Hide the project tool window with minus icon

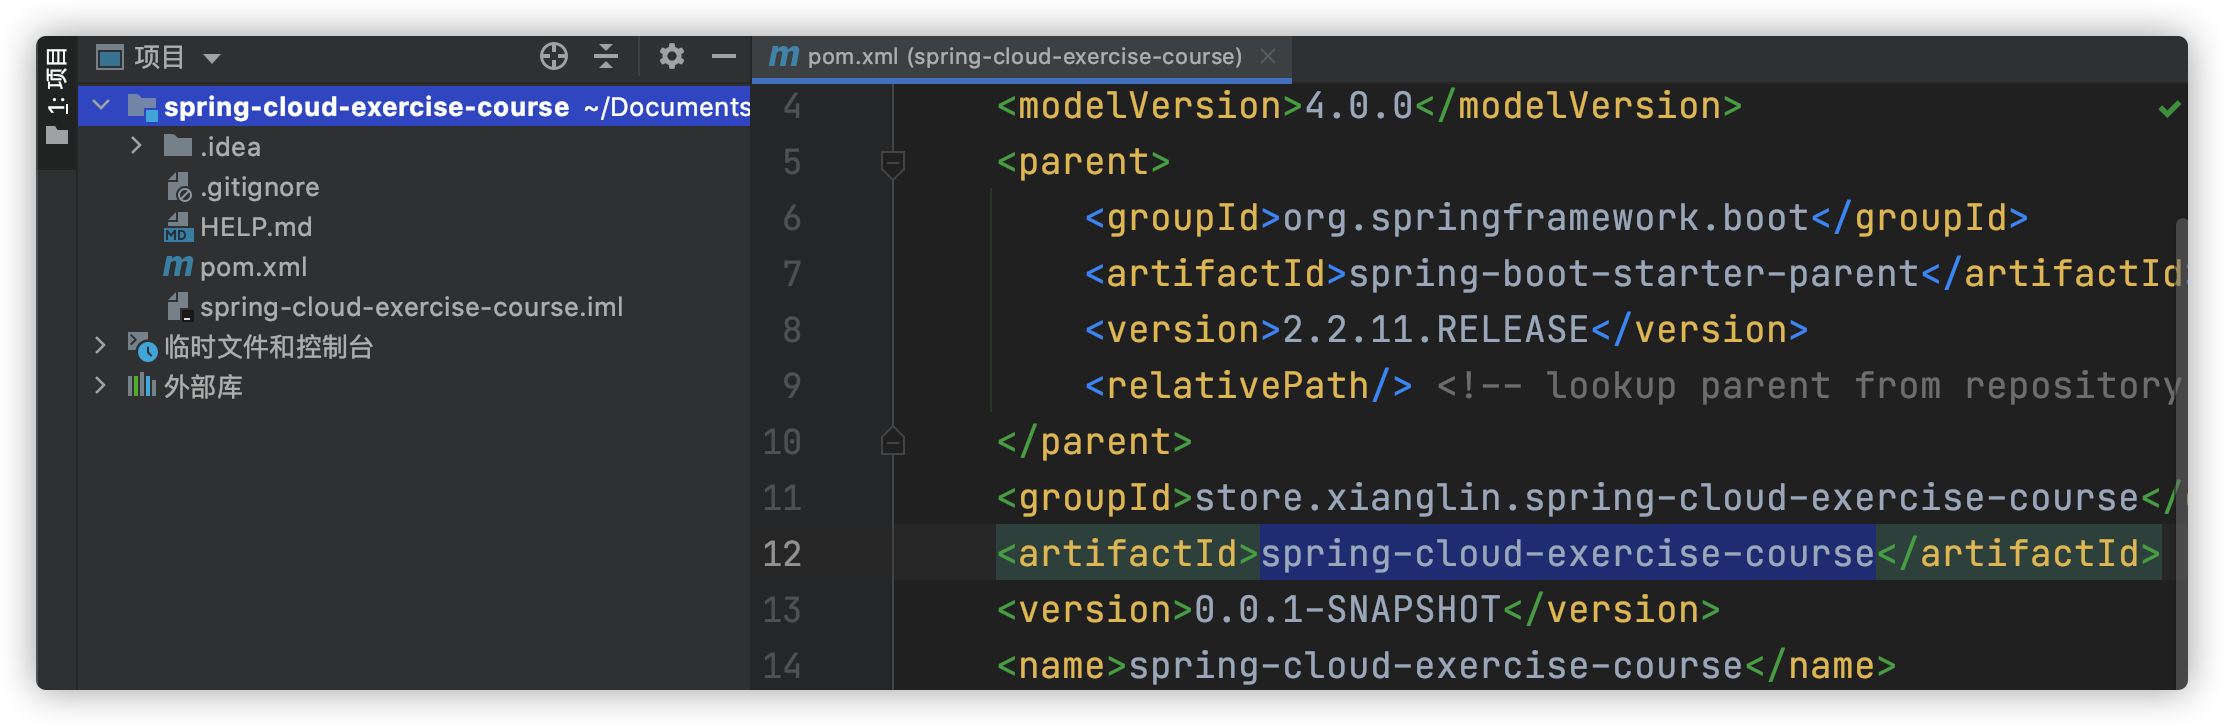click(x=724, y=57)
